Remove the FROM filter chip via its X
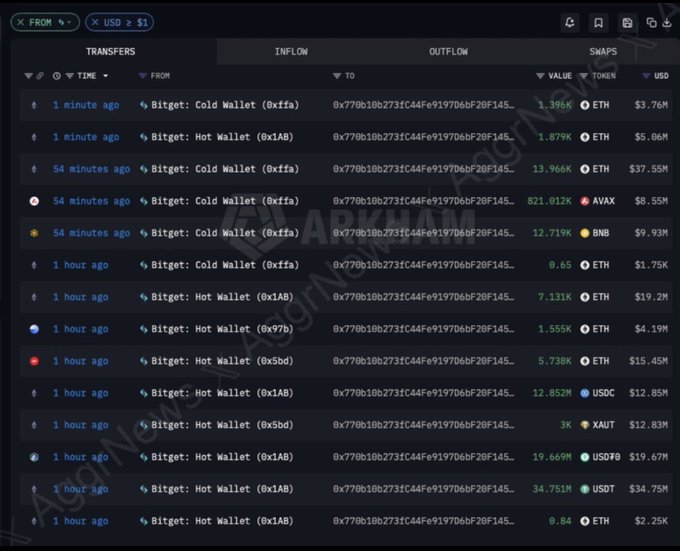Screen dimensions: 680x551 coord(20,23)
